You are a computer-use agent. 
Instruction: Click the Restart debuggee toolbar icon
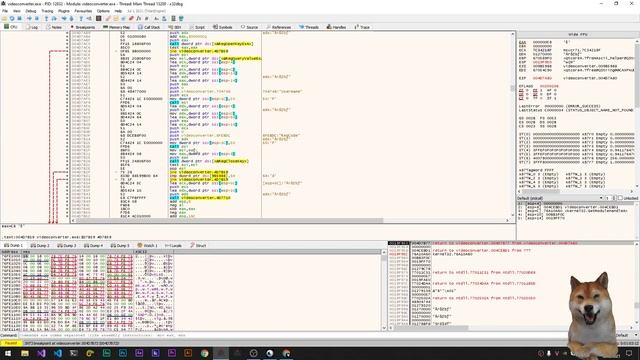(x=12, y=19)
